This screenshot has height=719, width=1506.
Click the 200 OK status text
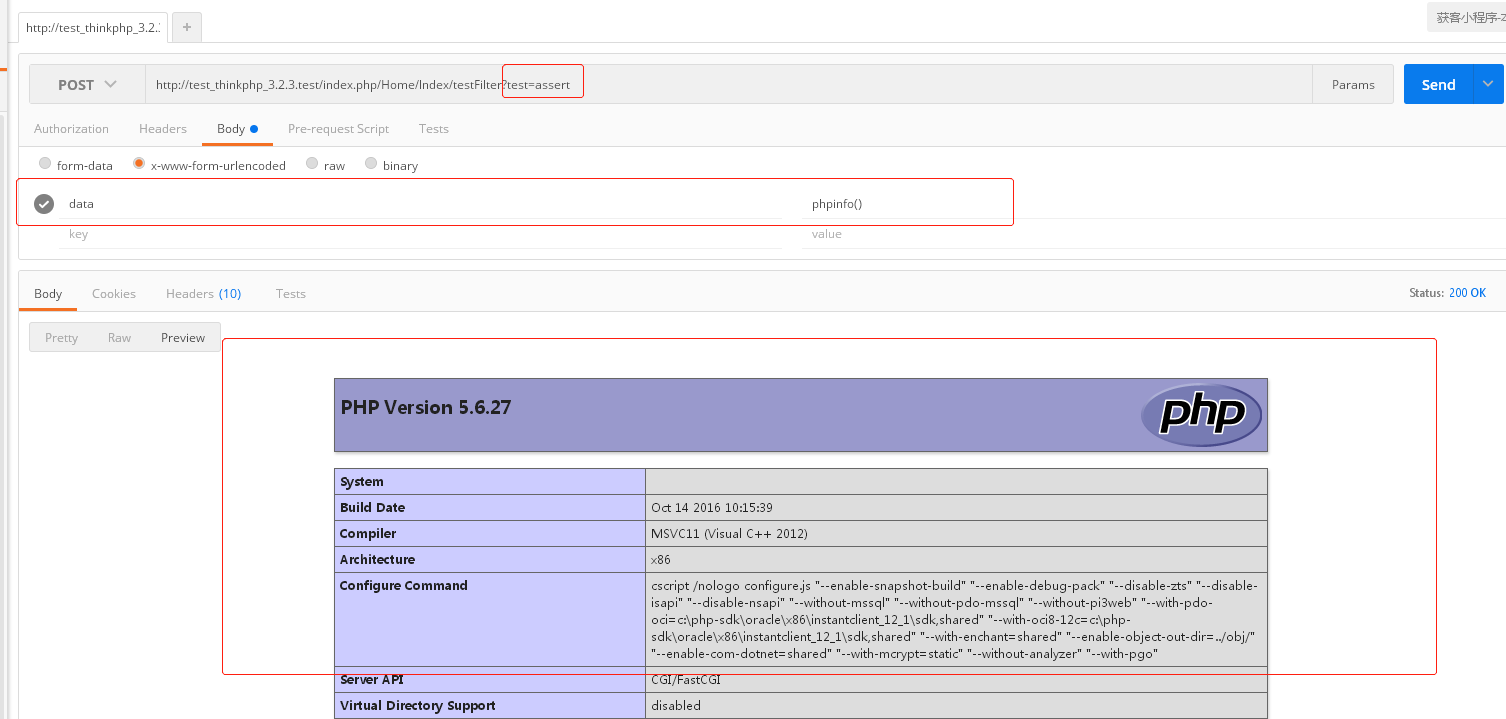(1467, 293)
